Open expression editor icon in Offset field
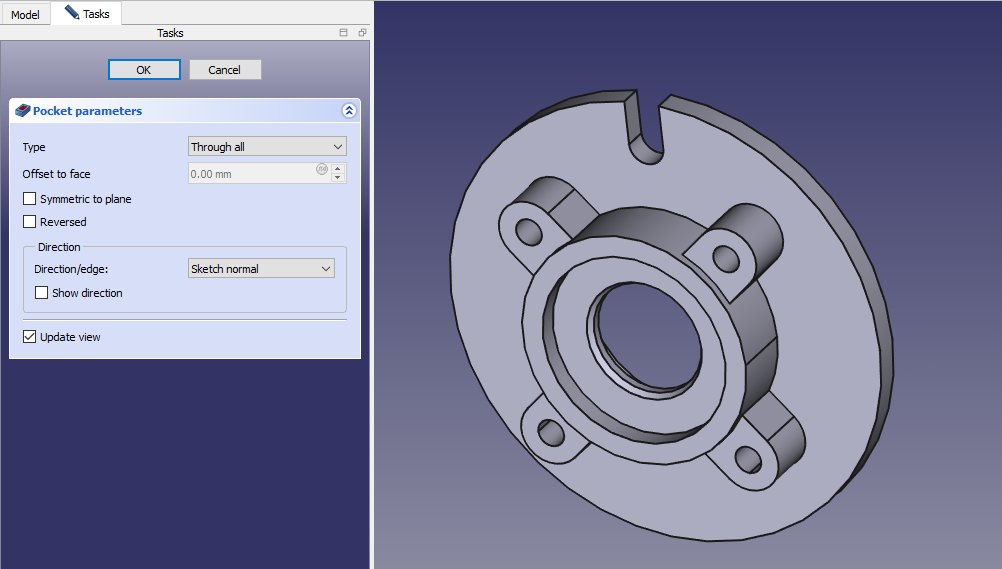Viewport: 1002px width, 569px height. (x=322, y=169)
